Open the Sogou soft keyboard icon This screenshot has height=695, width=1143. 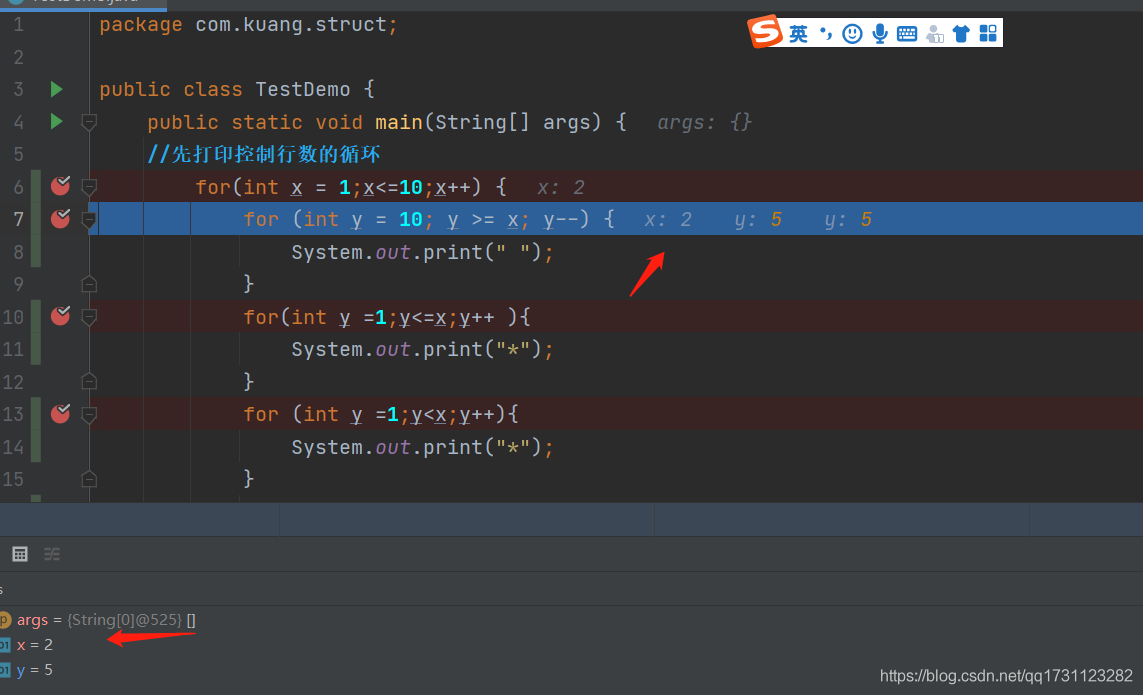(907, 34)
